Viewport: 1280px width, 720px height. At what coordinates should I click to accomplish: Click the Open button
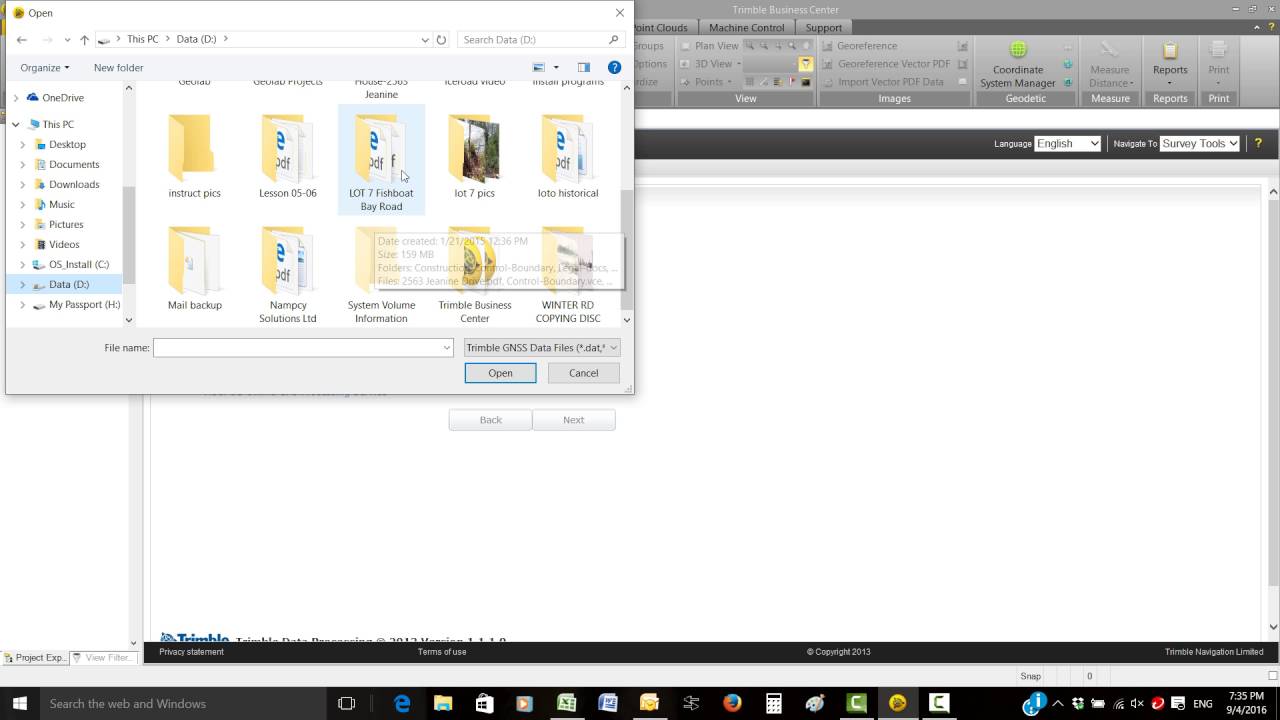(500, 373)
